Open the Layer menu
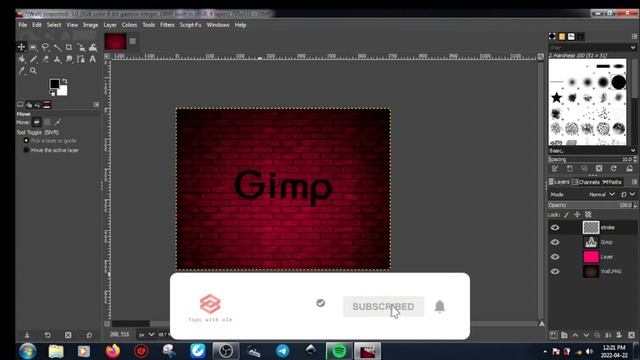This screenshot has width=640, height=360. 110,25
